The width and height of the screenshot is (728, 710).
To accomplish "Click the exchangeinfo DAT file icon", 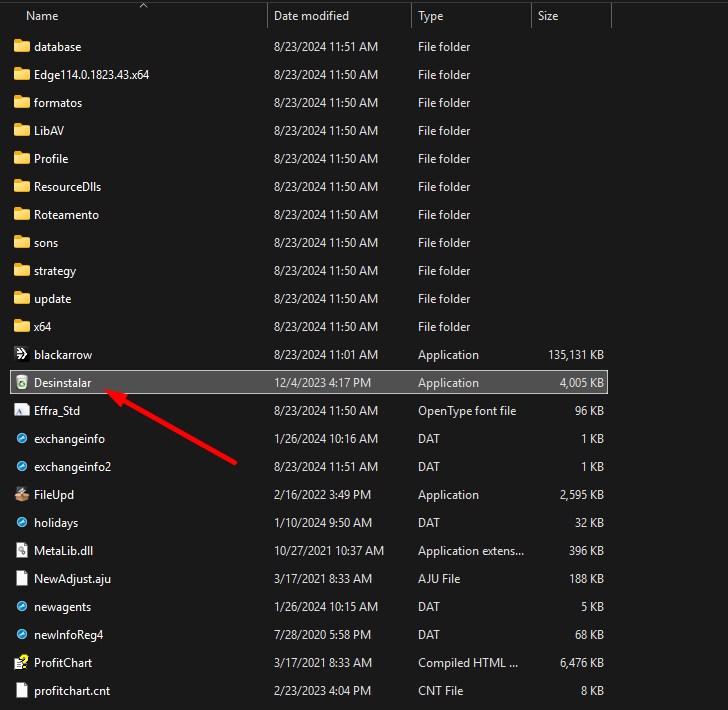I will tap(22, 439).
